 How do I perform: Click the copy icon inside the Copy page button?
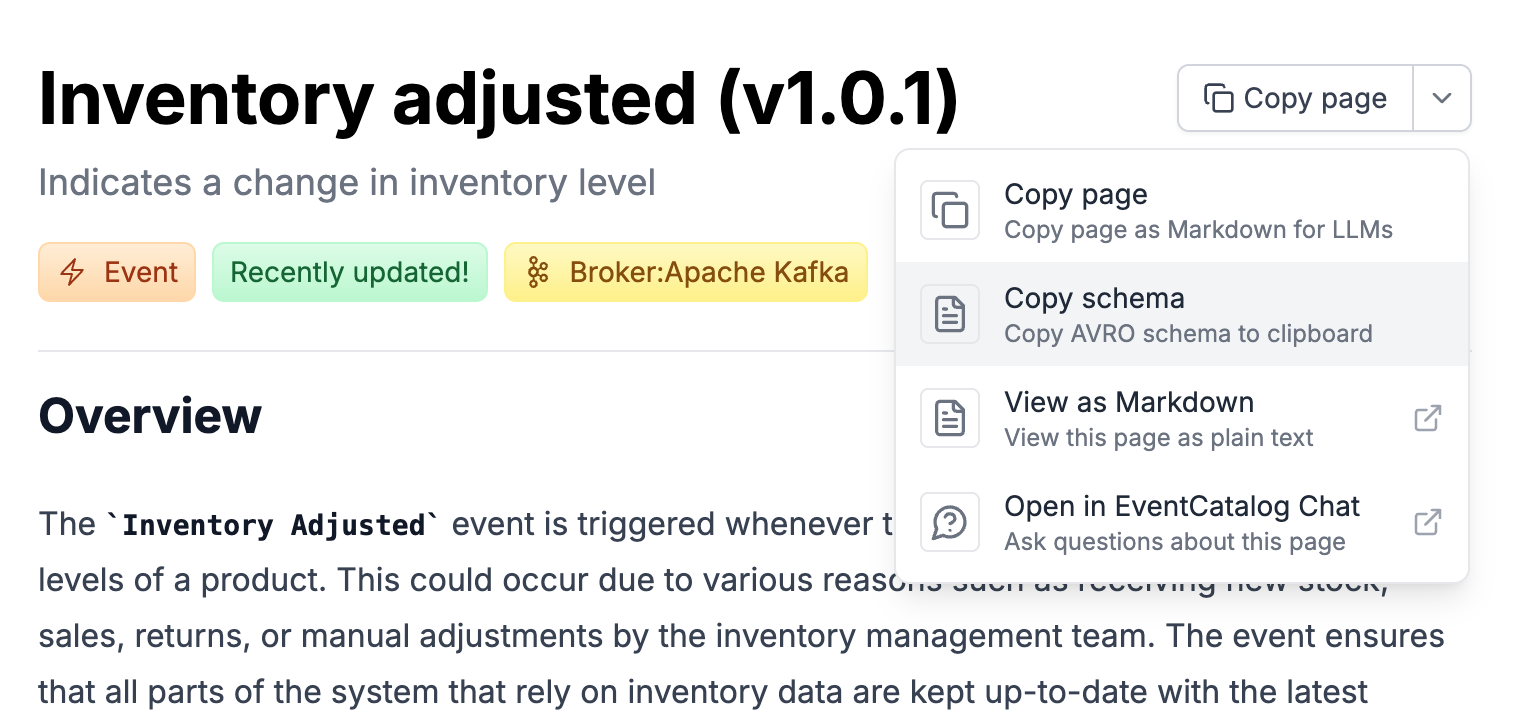coord(1220,98)
